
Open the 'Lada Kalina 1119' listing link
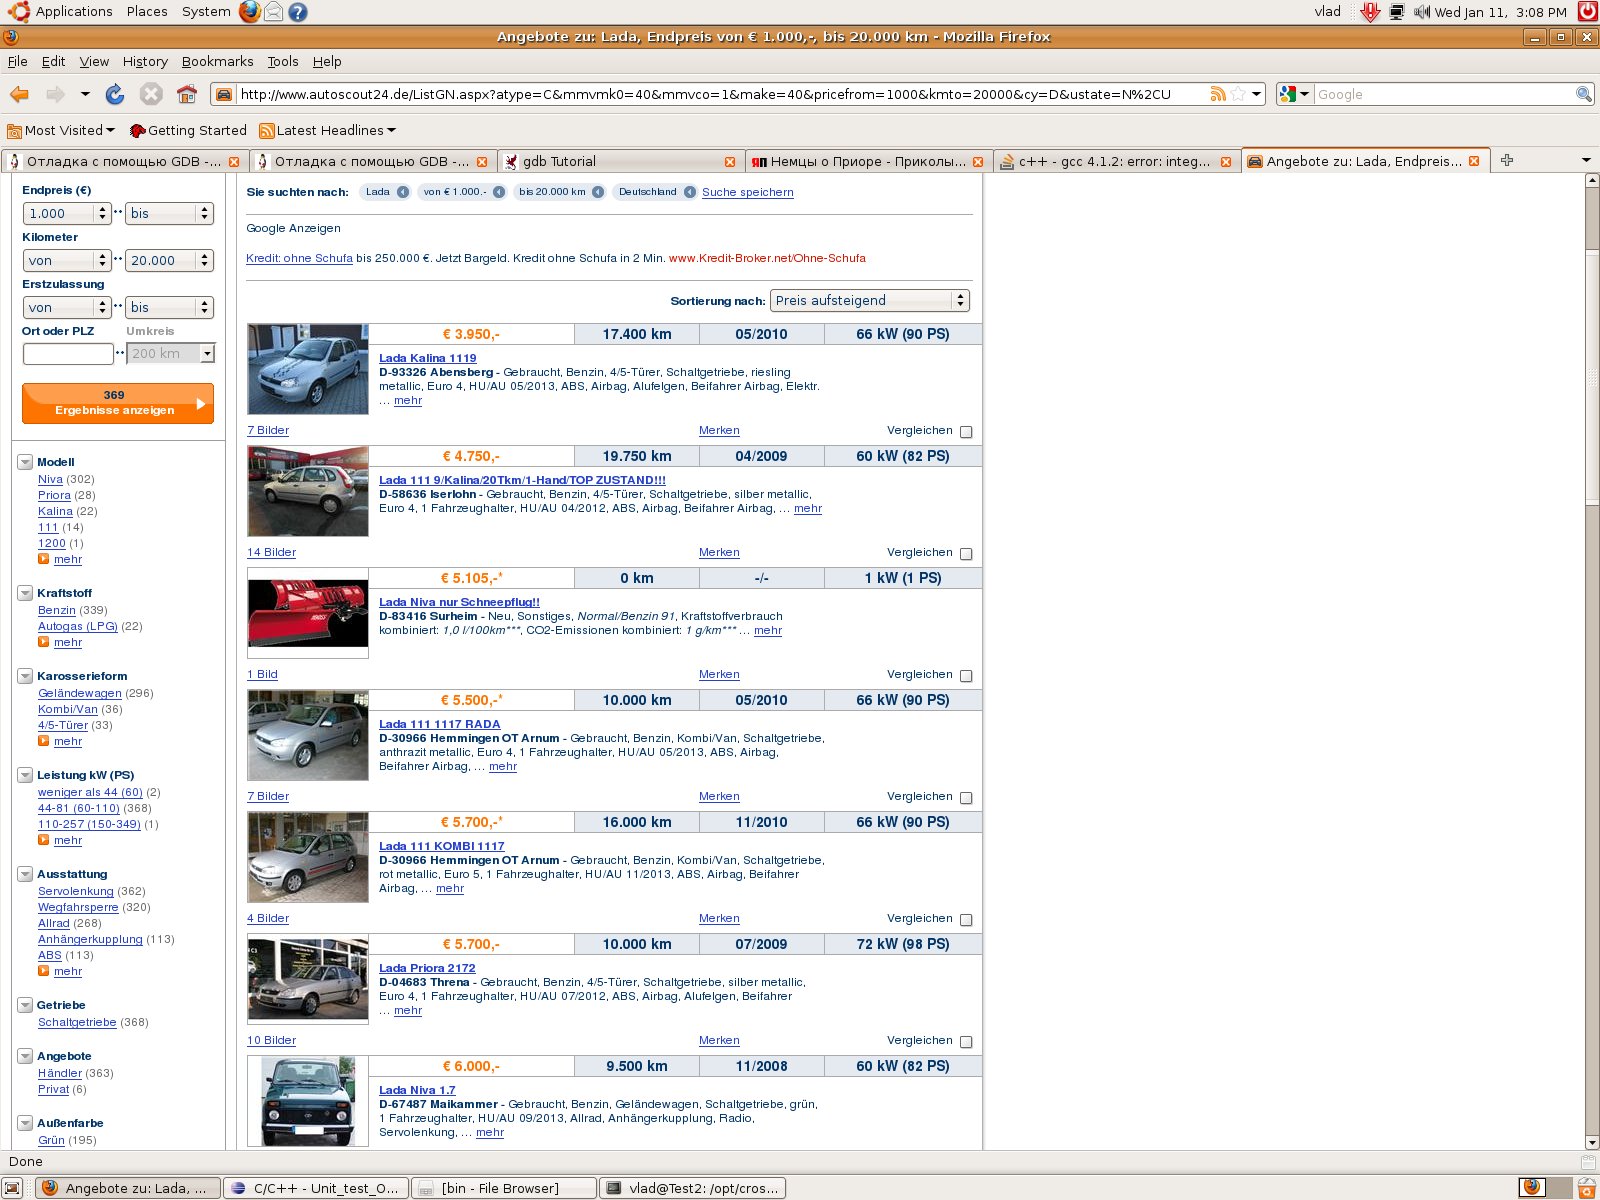click(428, 358)
